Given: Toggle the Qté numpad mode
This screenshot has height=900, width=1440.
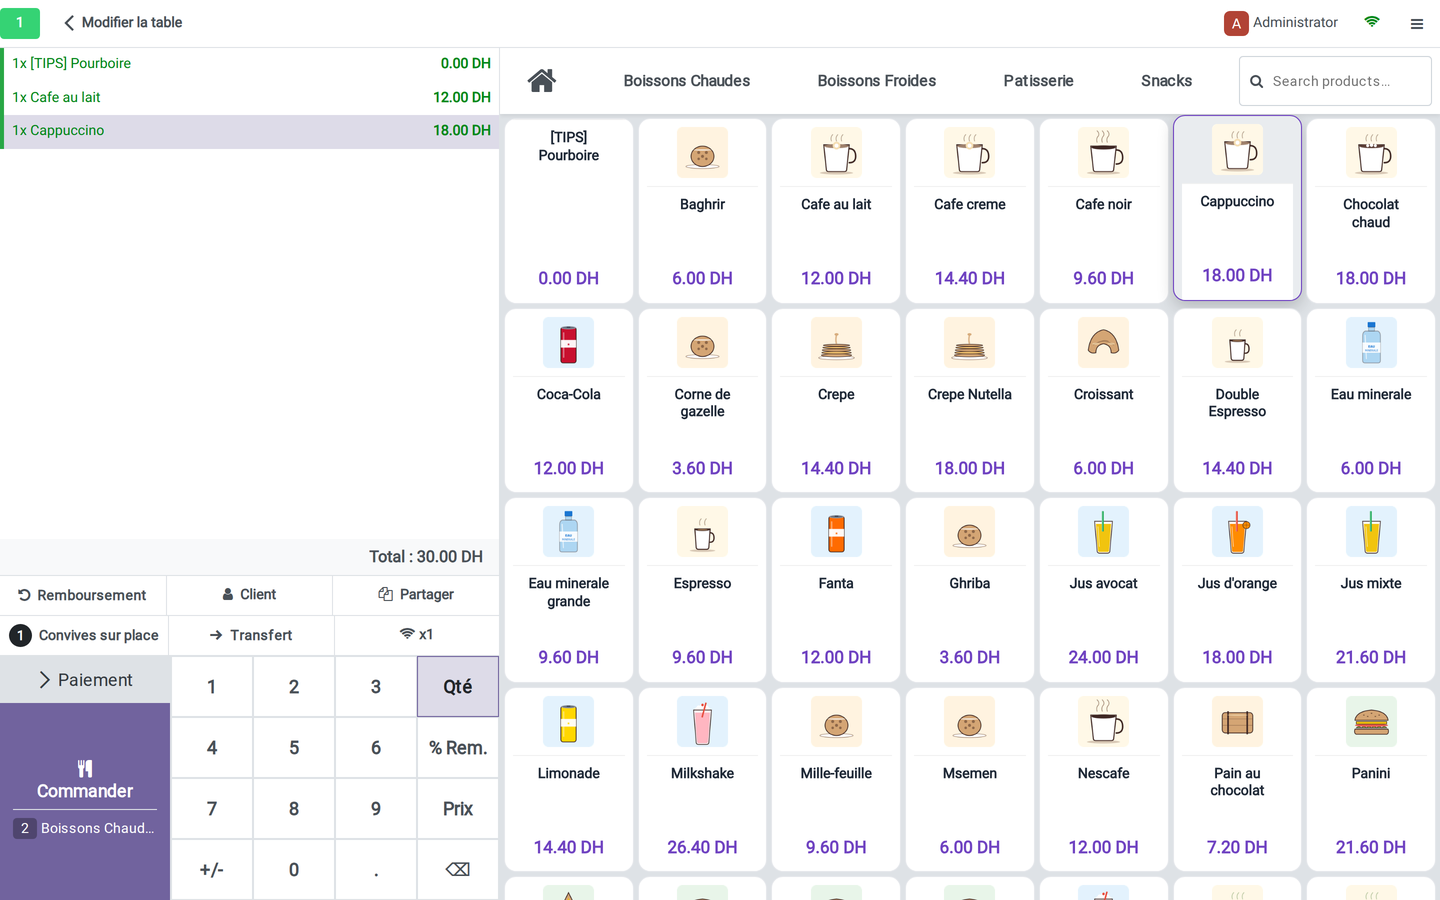Looking at the screenshot, I should pyautogui.click(x=458, y=686).
